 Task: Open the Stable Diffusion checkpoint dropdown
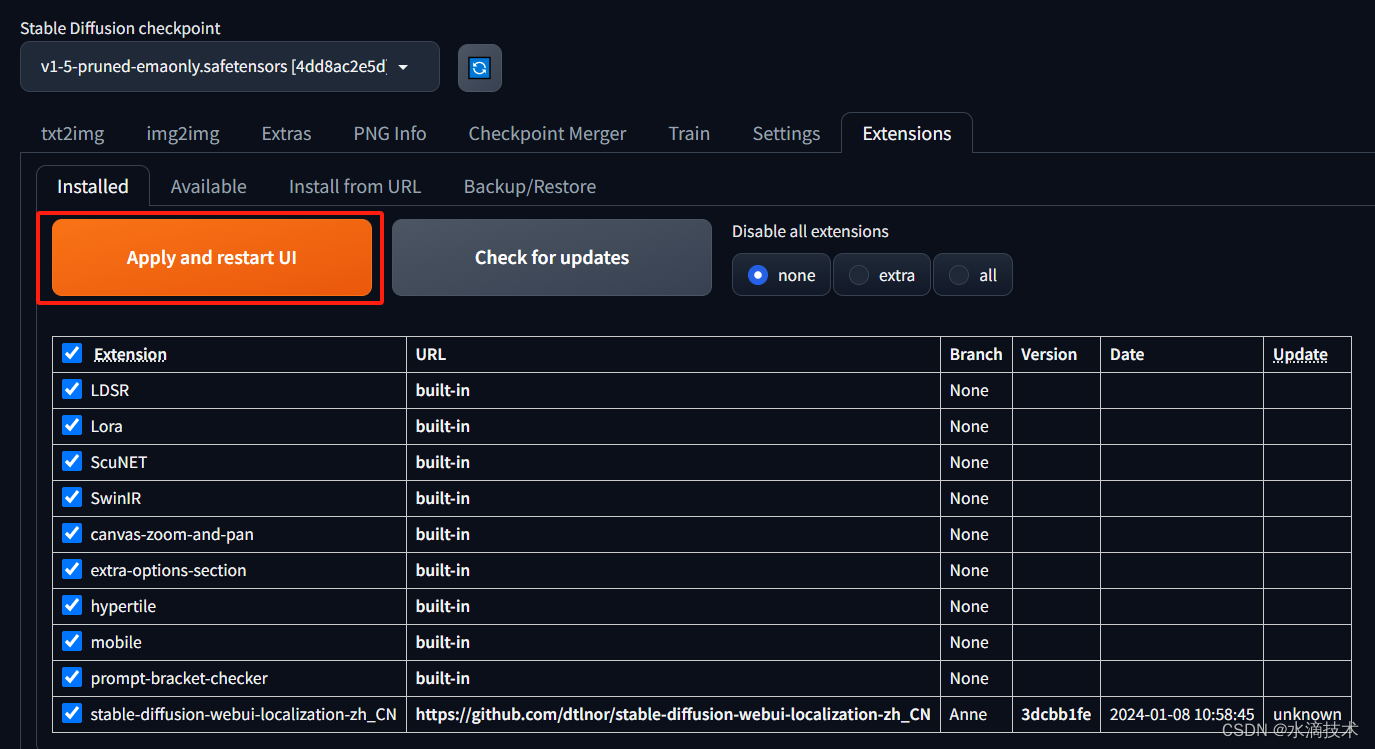tap(229, 67)
